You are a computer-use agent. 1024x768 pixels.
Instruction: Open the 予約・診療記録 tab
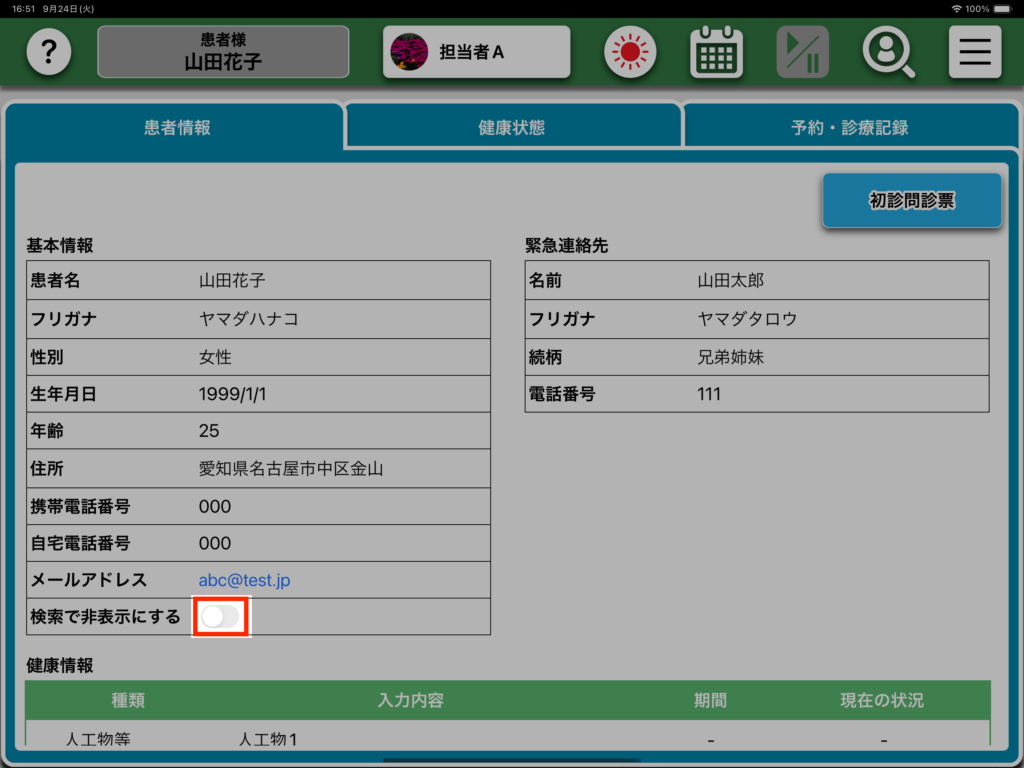(x=849, y=128)
